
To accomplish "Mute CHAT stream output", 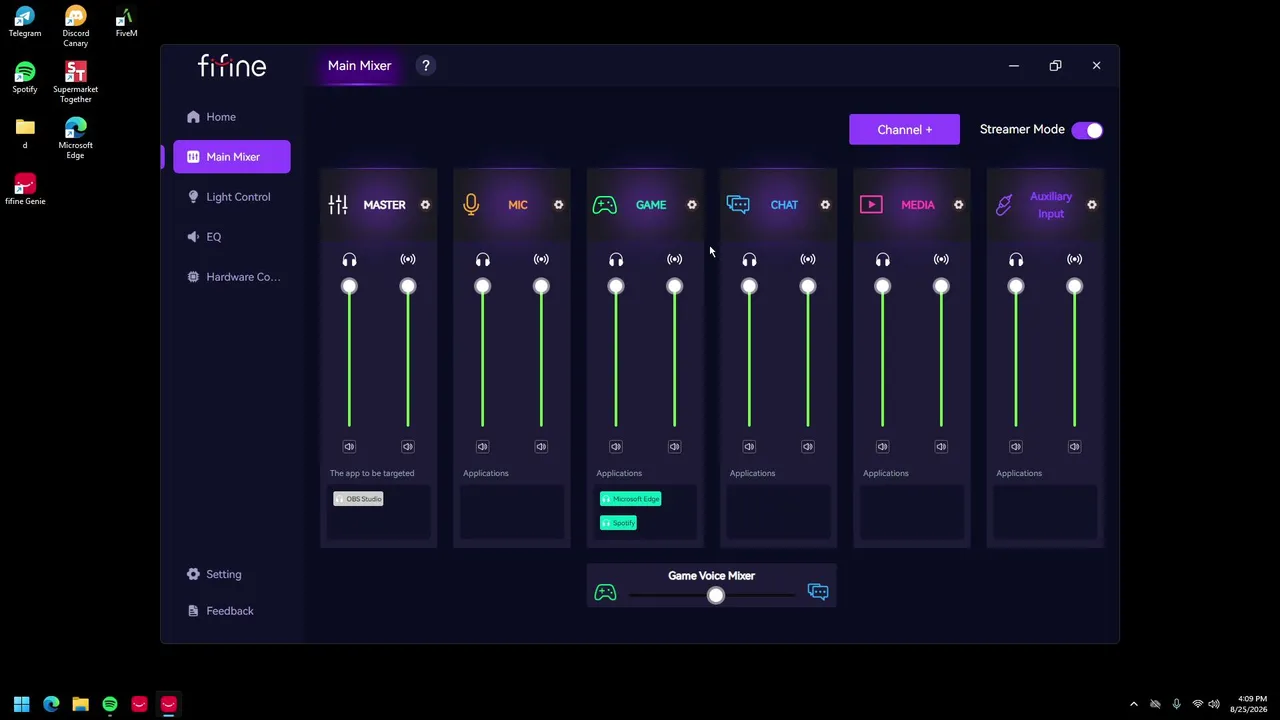I will [808, 447].
